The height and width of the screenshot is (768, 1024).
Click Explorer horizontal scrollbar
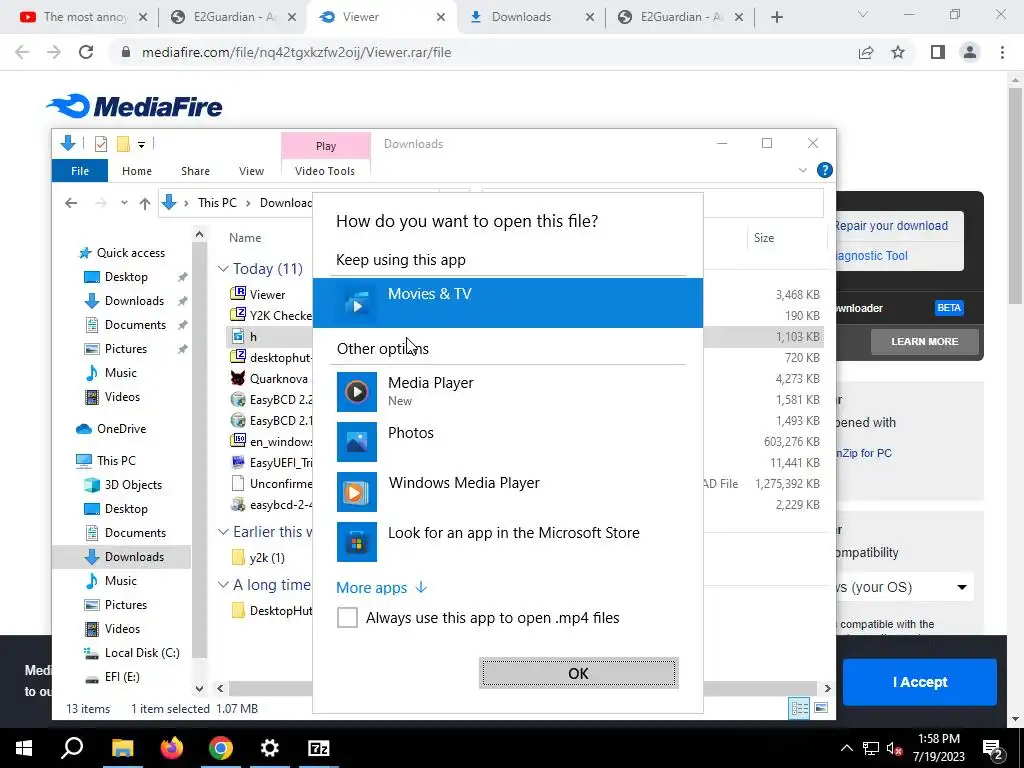click(522, 688)
